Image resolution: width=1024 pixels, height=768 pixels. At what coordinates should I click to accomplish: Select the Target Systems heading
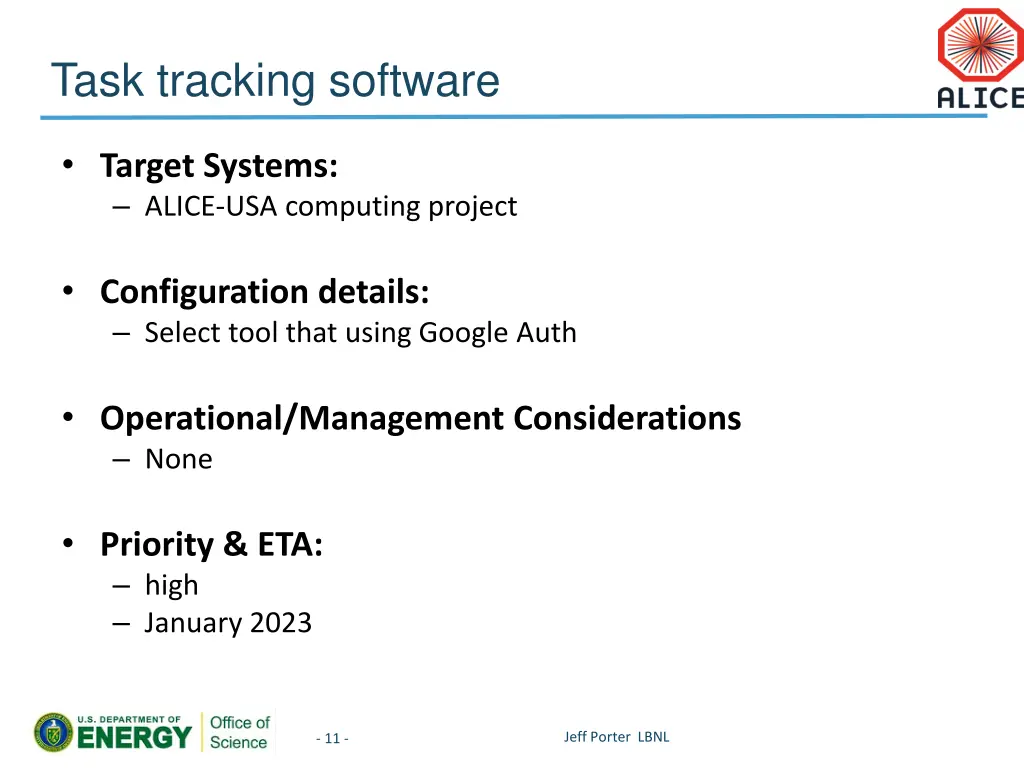point(218,165)
